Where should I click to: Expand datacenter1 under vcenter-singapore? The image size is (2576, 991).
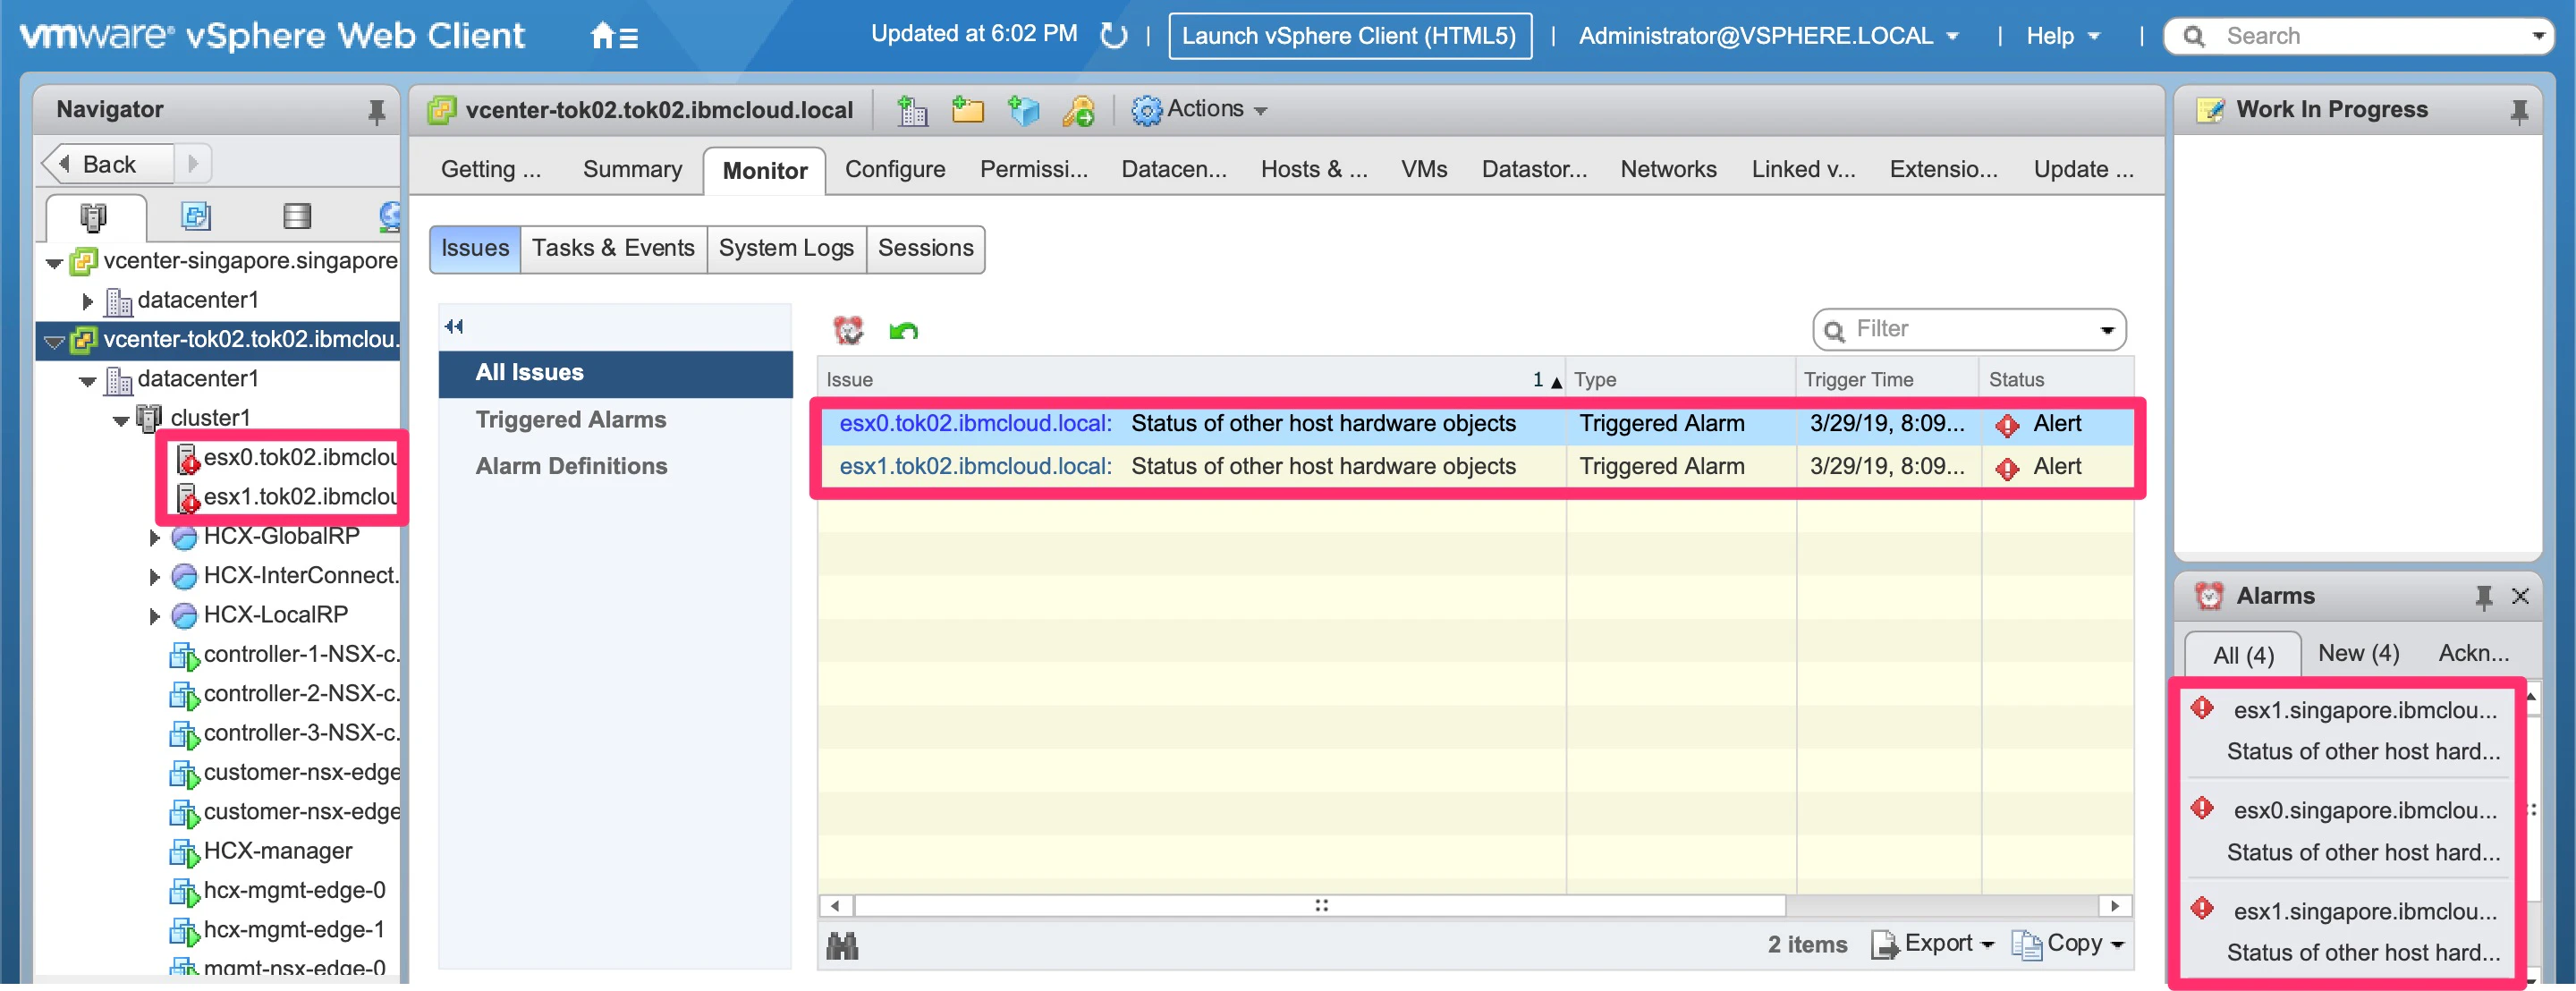tap(87, 301)
